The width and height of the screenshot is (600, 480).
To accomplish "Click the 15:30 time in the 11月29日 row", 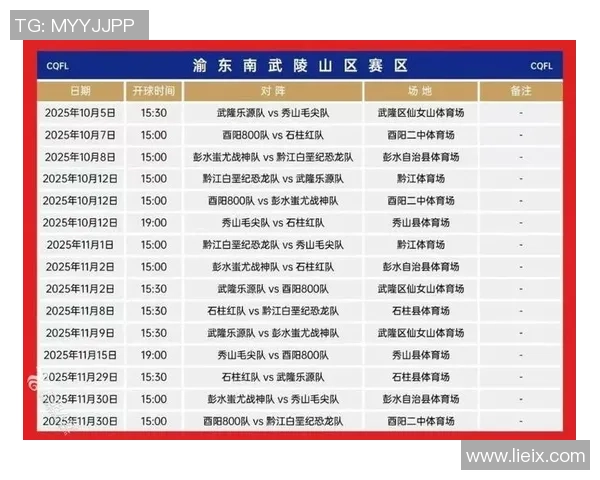I will pos(154,377).
